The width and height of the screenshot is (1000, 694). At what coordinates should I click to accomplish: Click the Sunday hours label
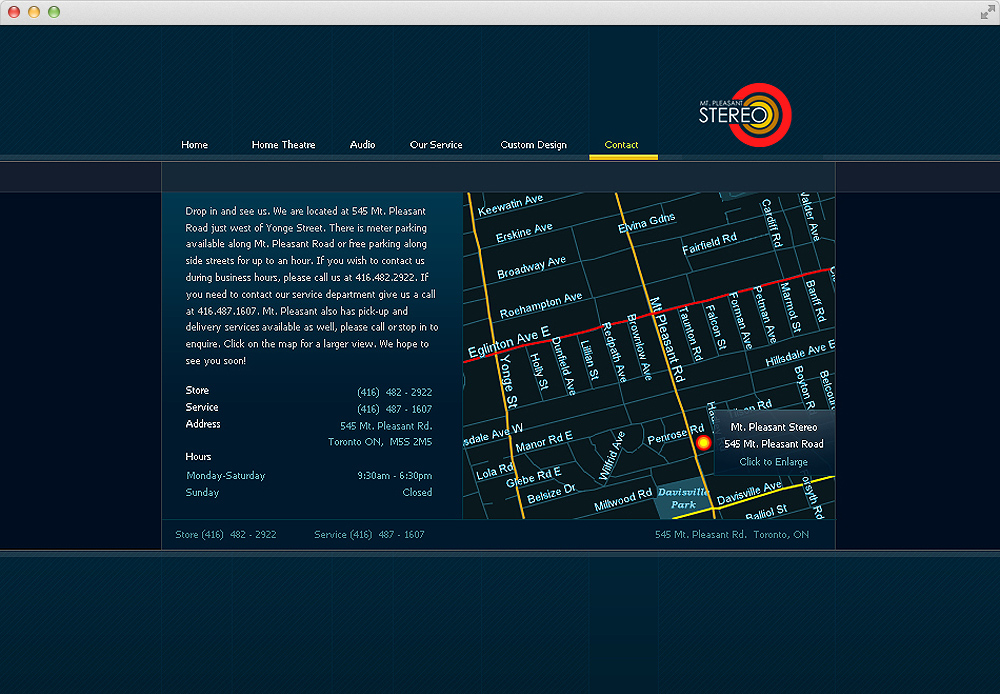[202, 492]
